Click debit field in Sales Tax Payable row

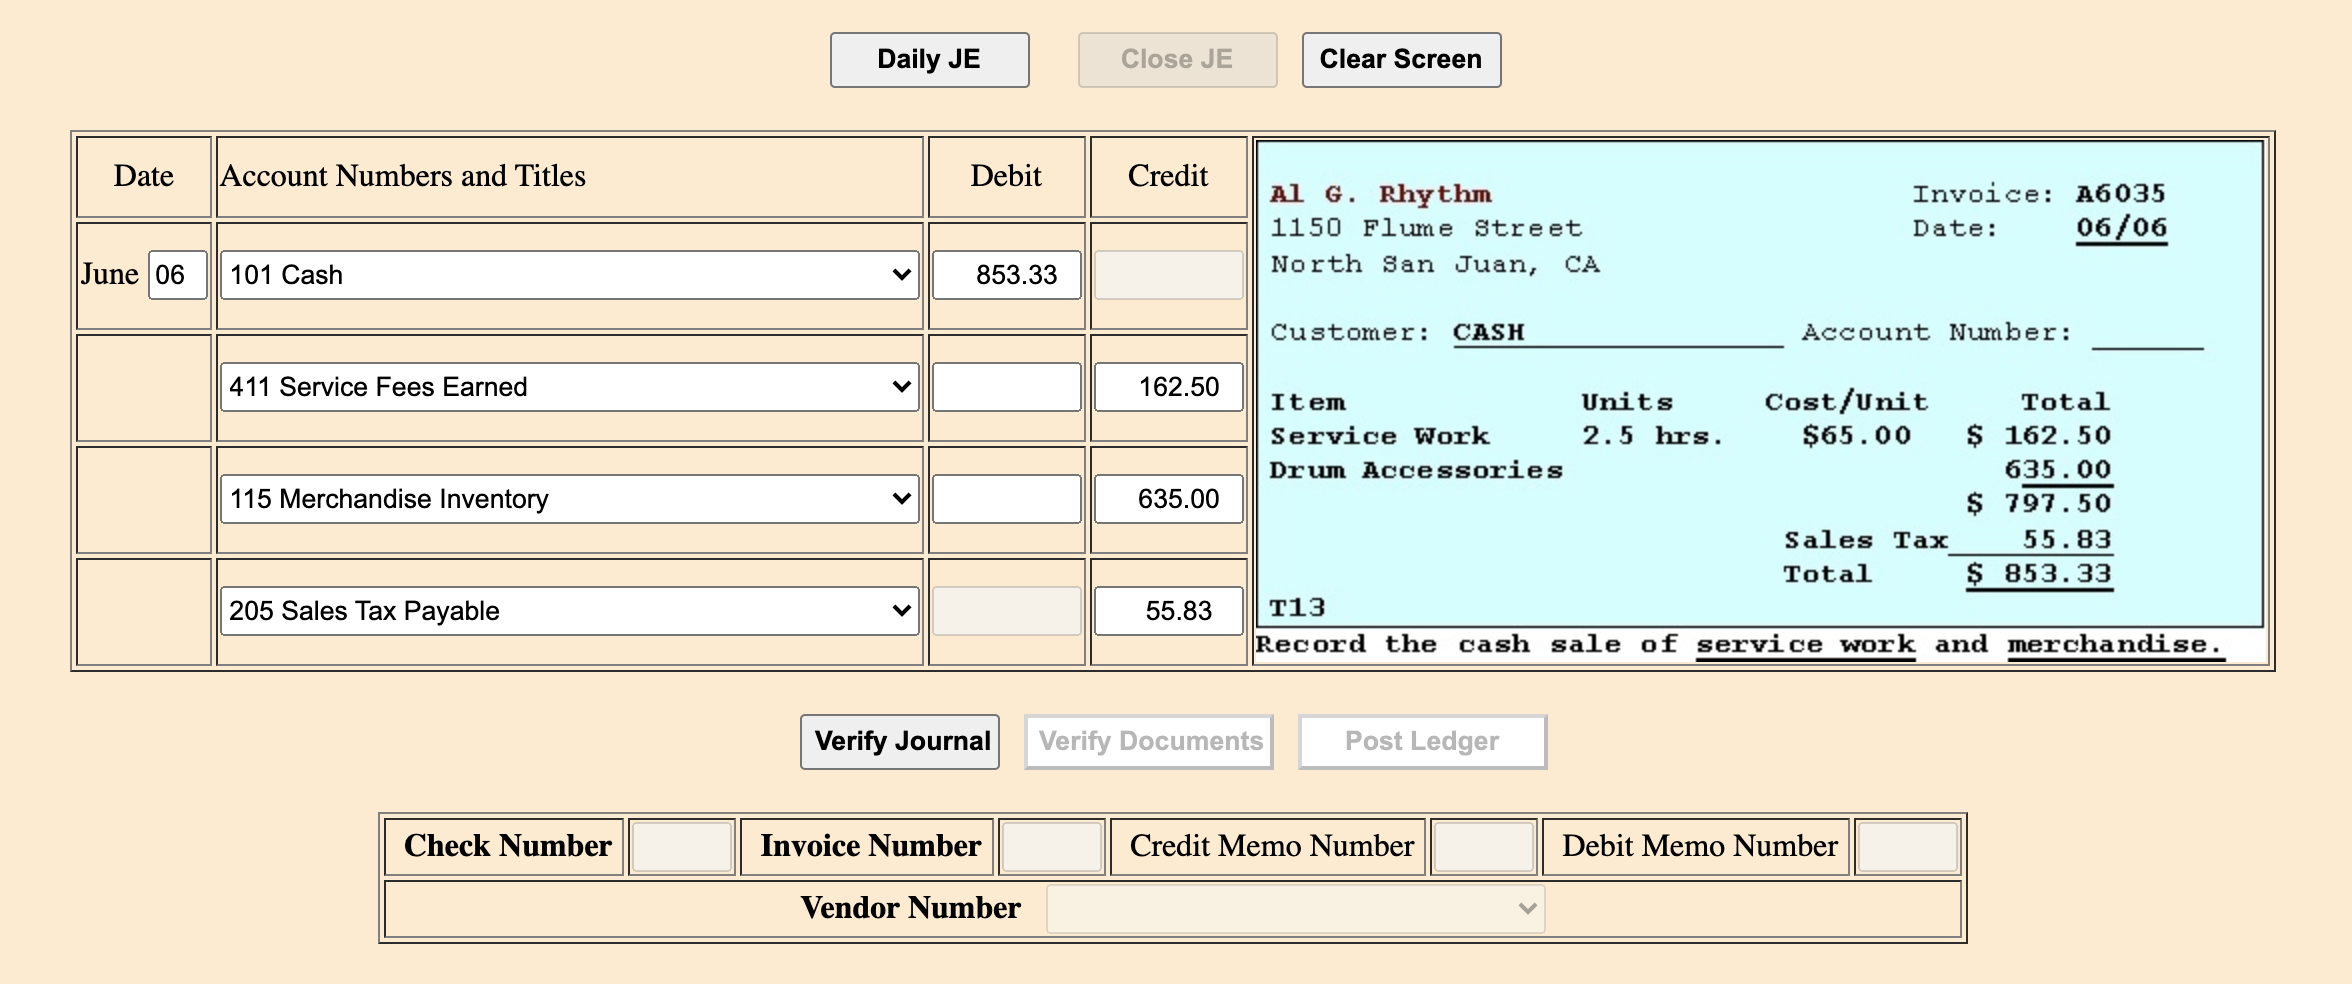coord(1007,611)
